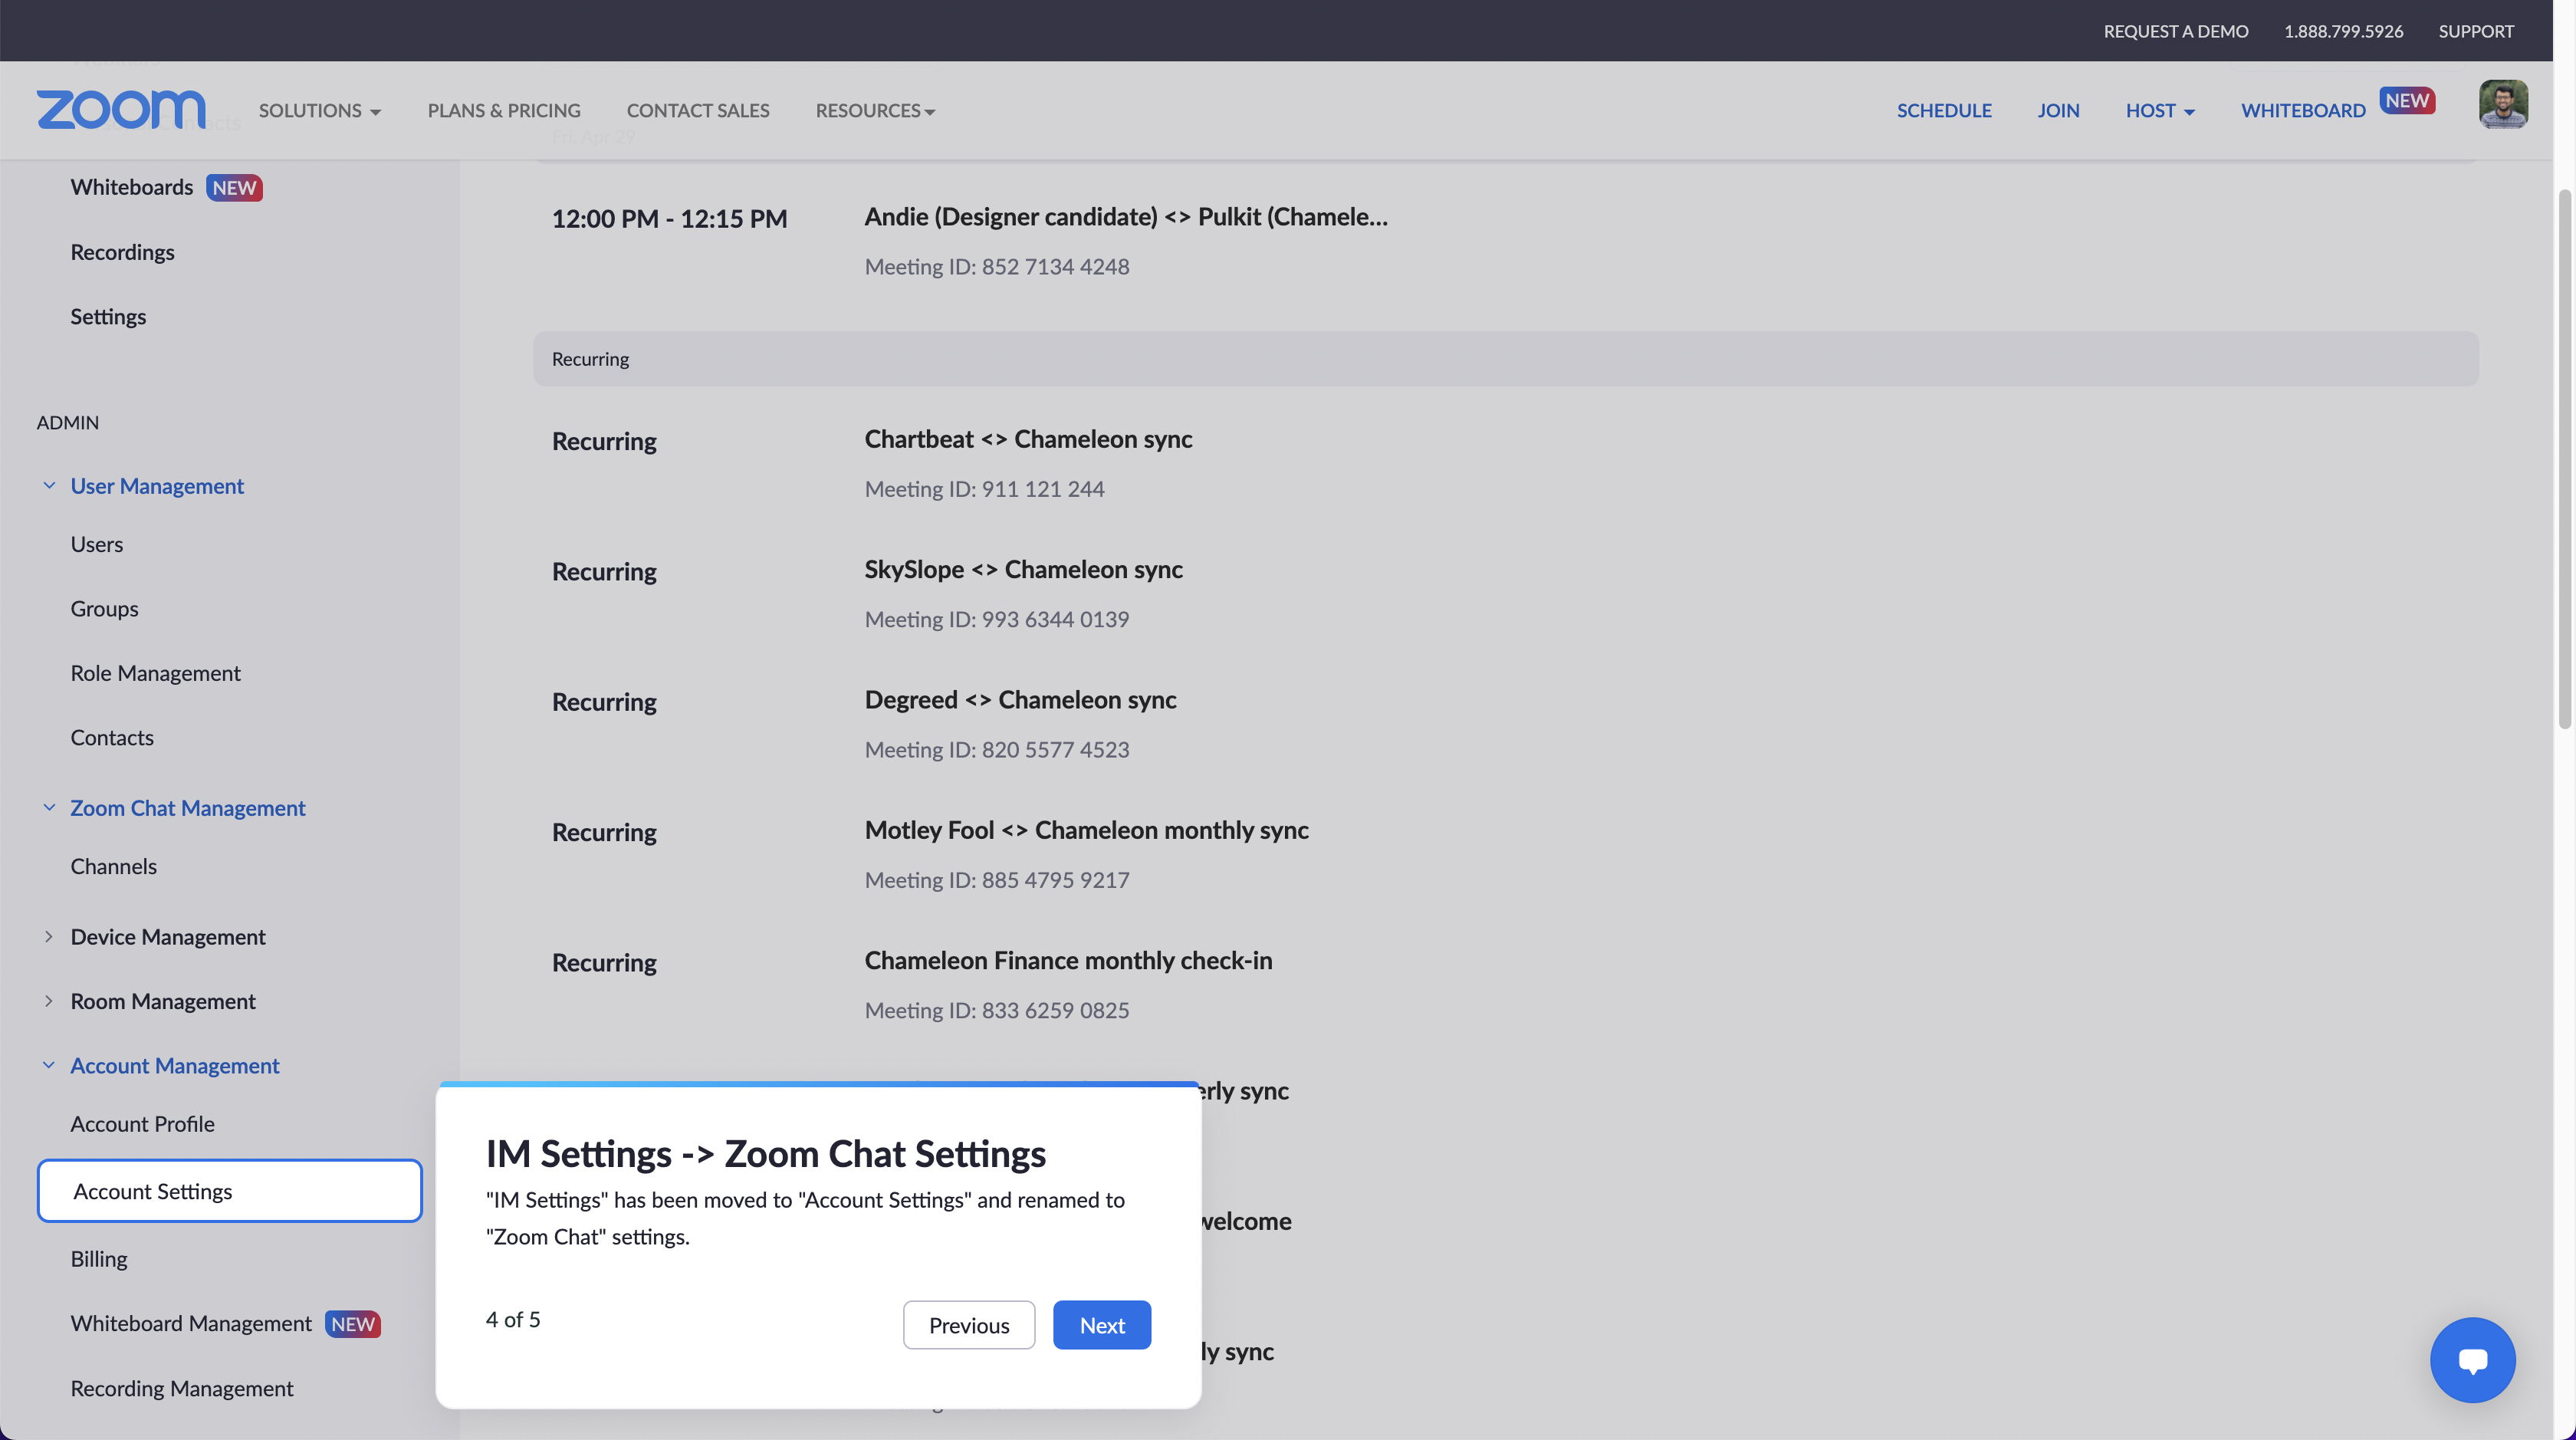The height and width of the screenshot is (1440, 2576).
Task: Open Whiteboard from top navigation
Action: point(2303,110)
